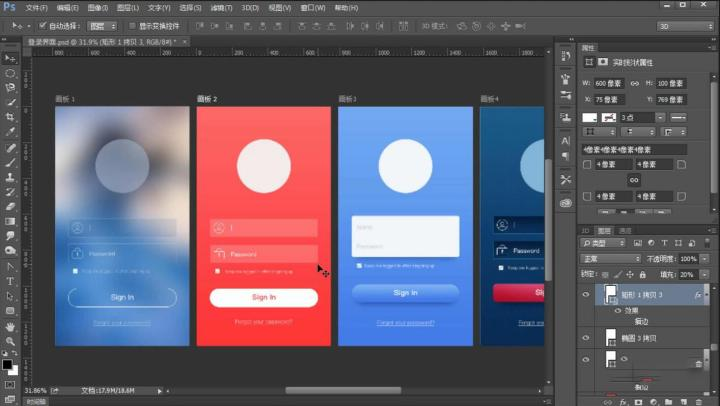The image size is (720, 406).
Task: Click the Sign In button on red artboard
Action: pyautogui.click(x=263, y=297)
